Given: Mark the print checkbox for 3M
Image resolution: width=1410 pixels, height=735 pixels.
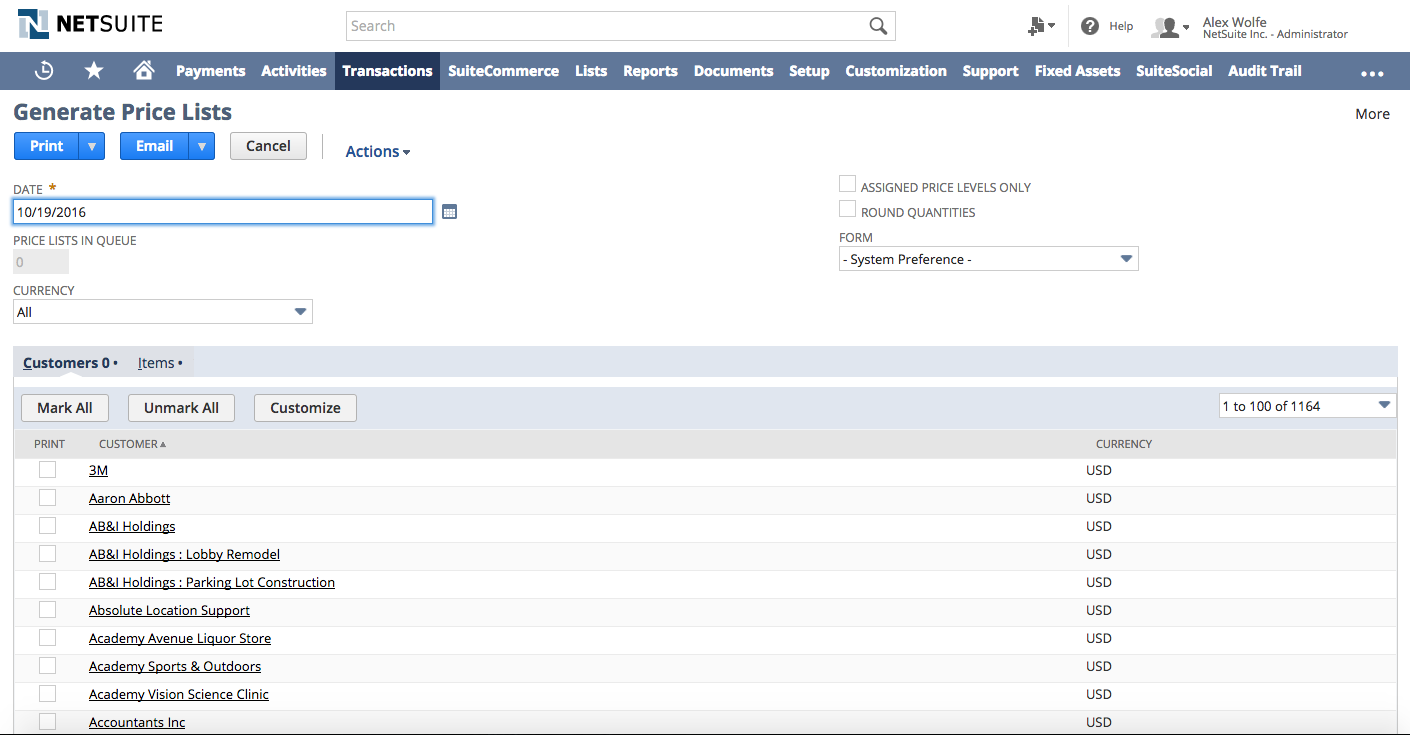Looking at the screenshot, I should point(47,469).
